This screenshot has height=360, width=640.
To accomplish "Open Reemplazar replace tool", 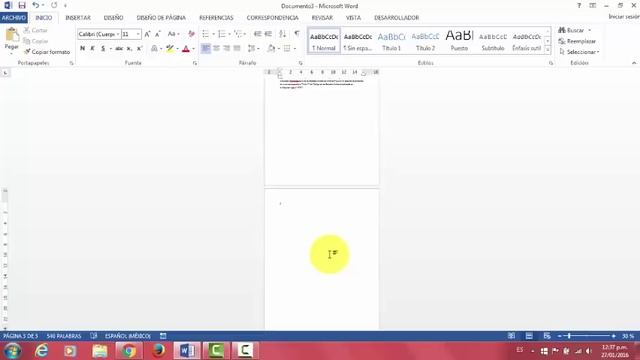I will (577, 41).
